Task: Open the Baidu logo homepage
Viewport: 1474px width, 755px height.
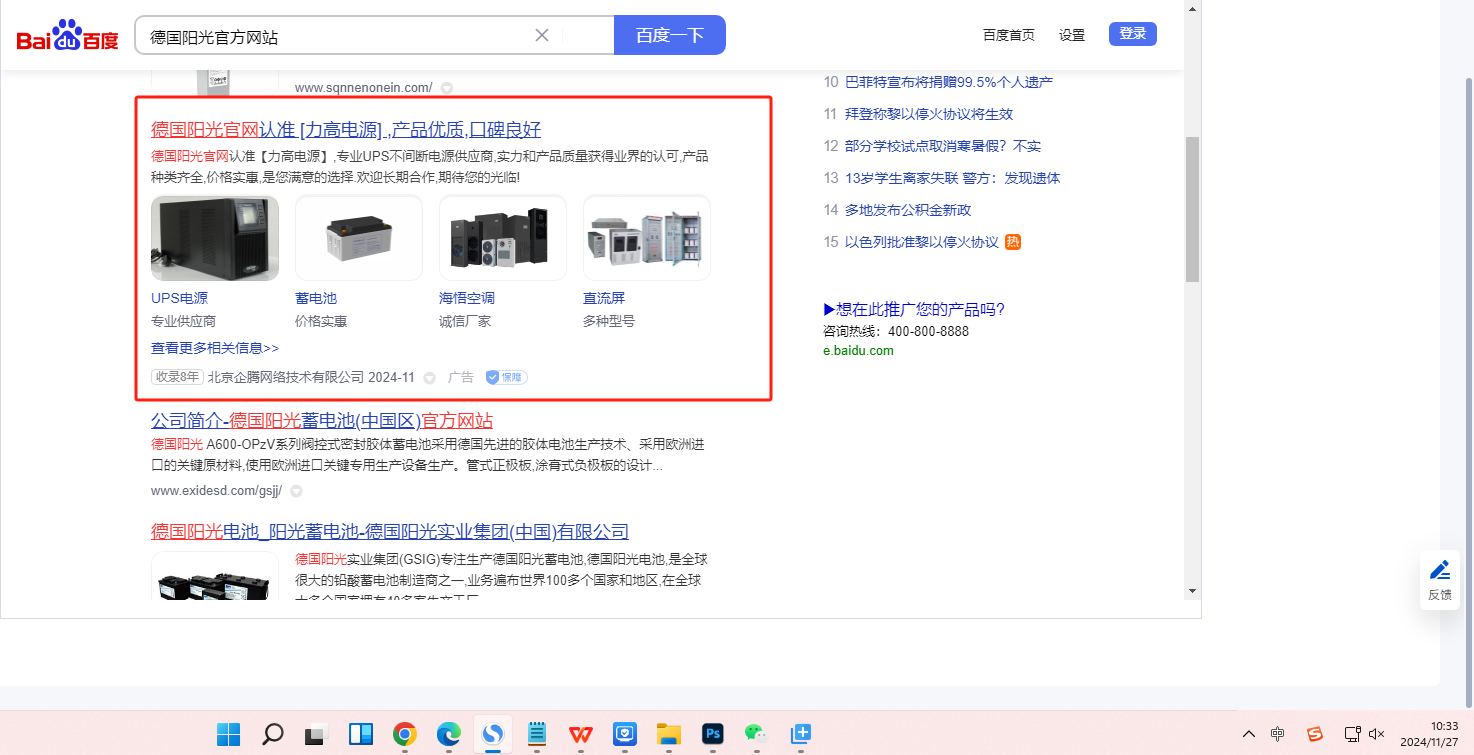Action: coord(67,35)
